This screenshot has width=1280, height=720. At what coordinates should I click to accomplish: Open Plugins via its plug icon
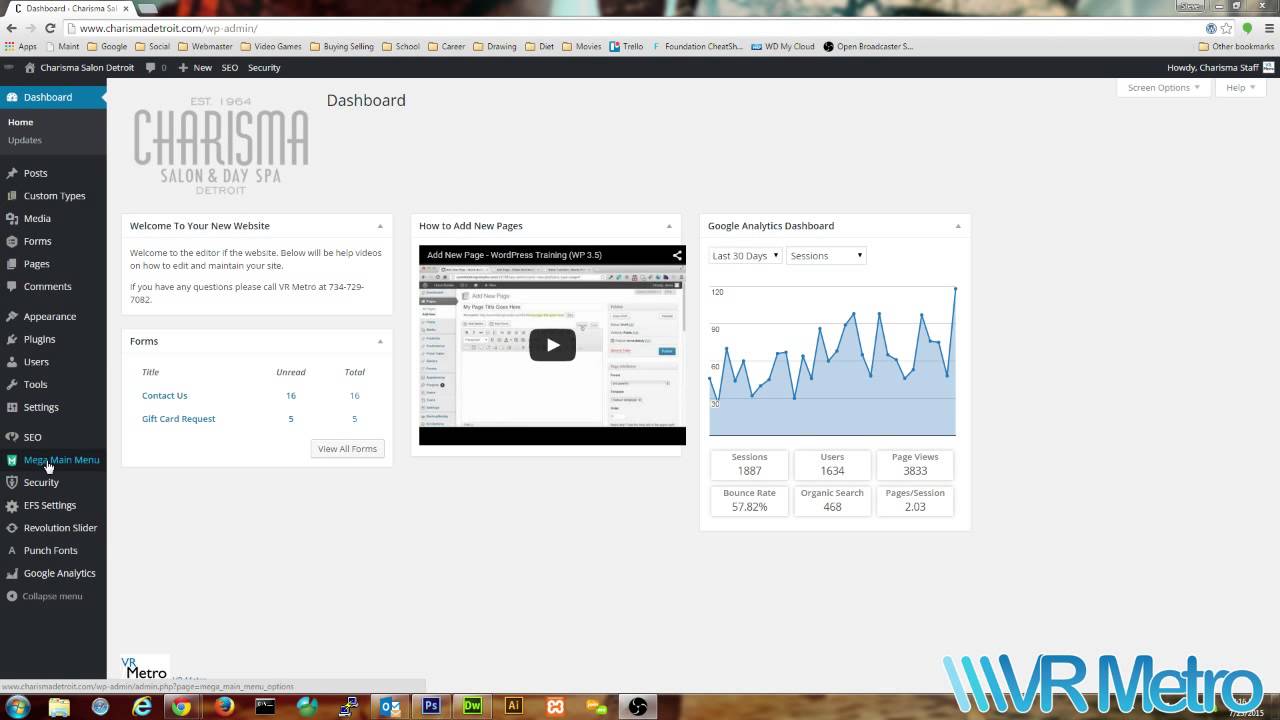point(12,339)
